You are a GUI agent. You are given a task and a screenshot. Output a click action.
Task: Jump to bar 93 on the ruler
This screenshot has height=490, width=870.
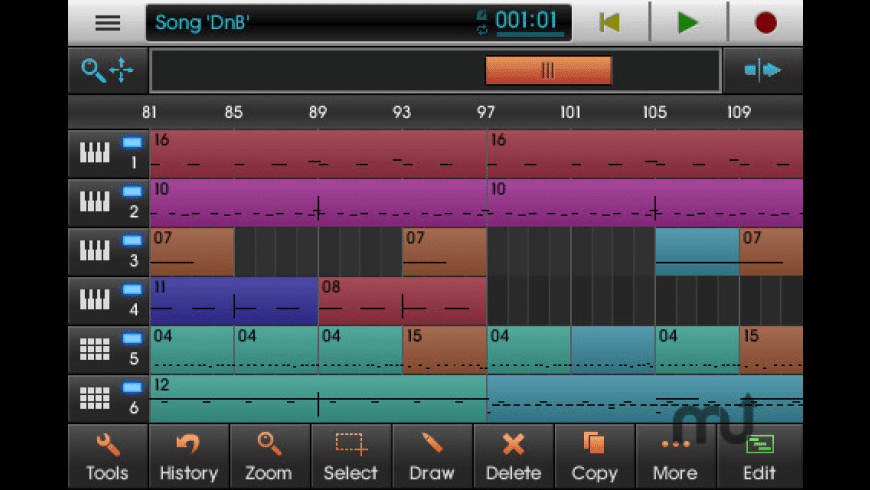click(x=402, y=113)
